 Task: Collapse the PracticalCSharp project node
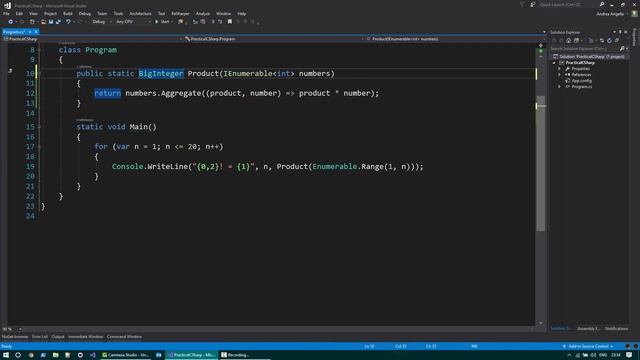[554, 63]
